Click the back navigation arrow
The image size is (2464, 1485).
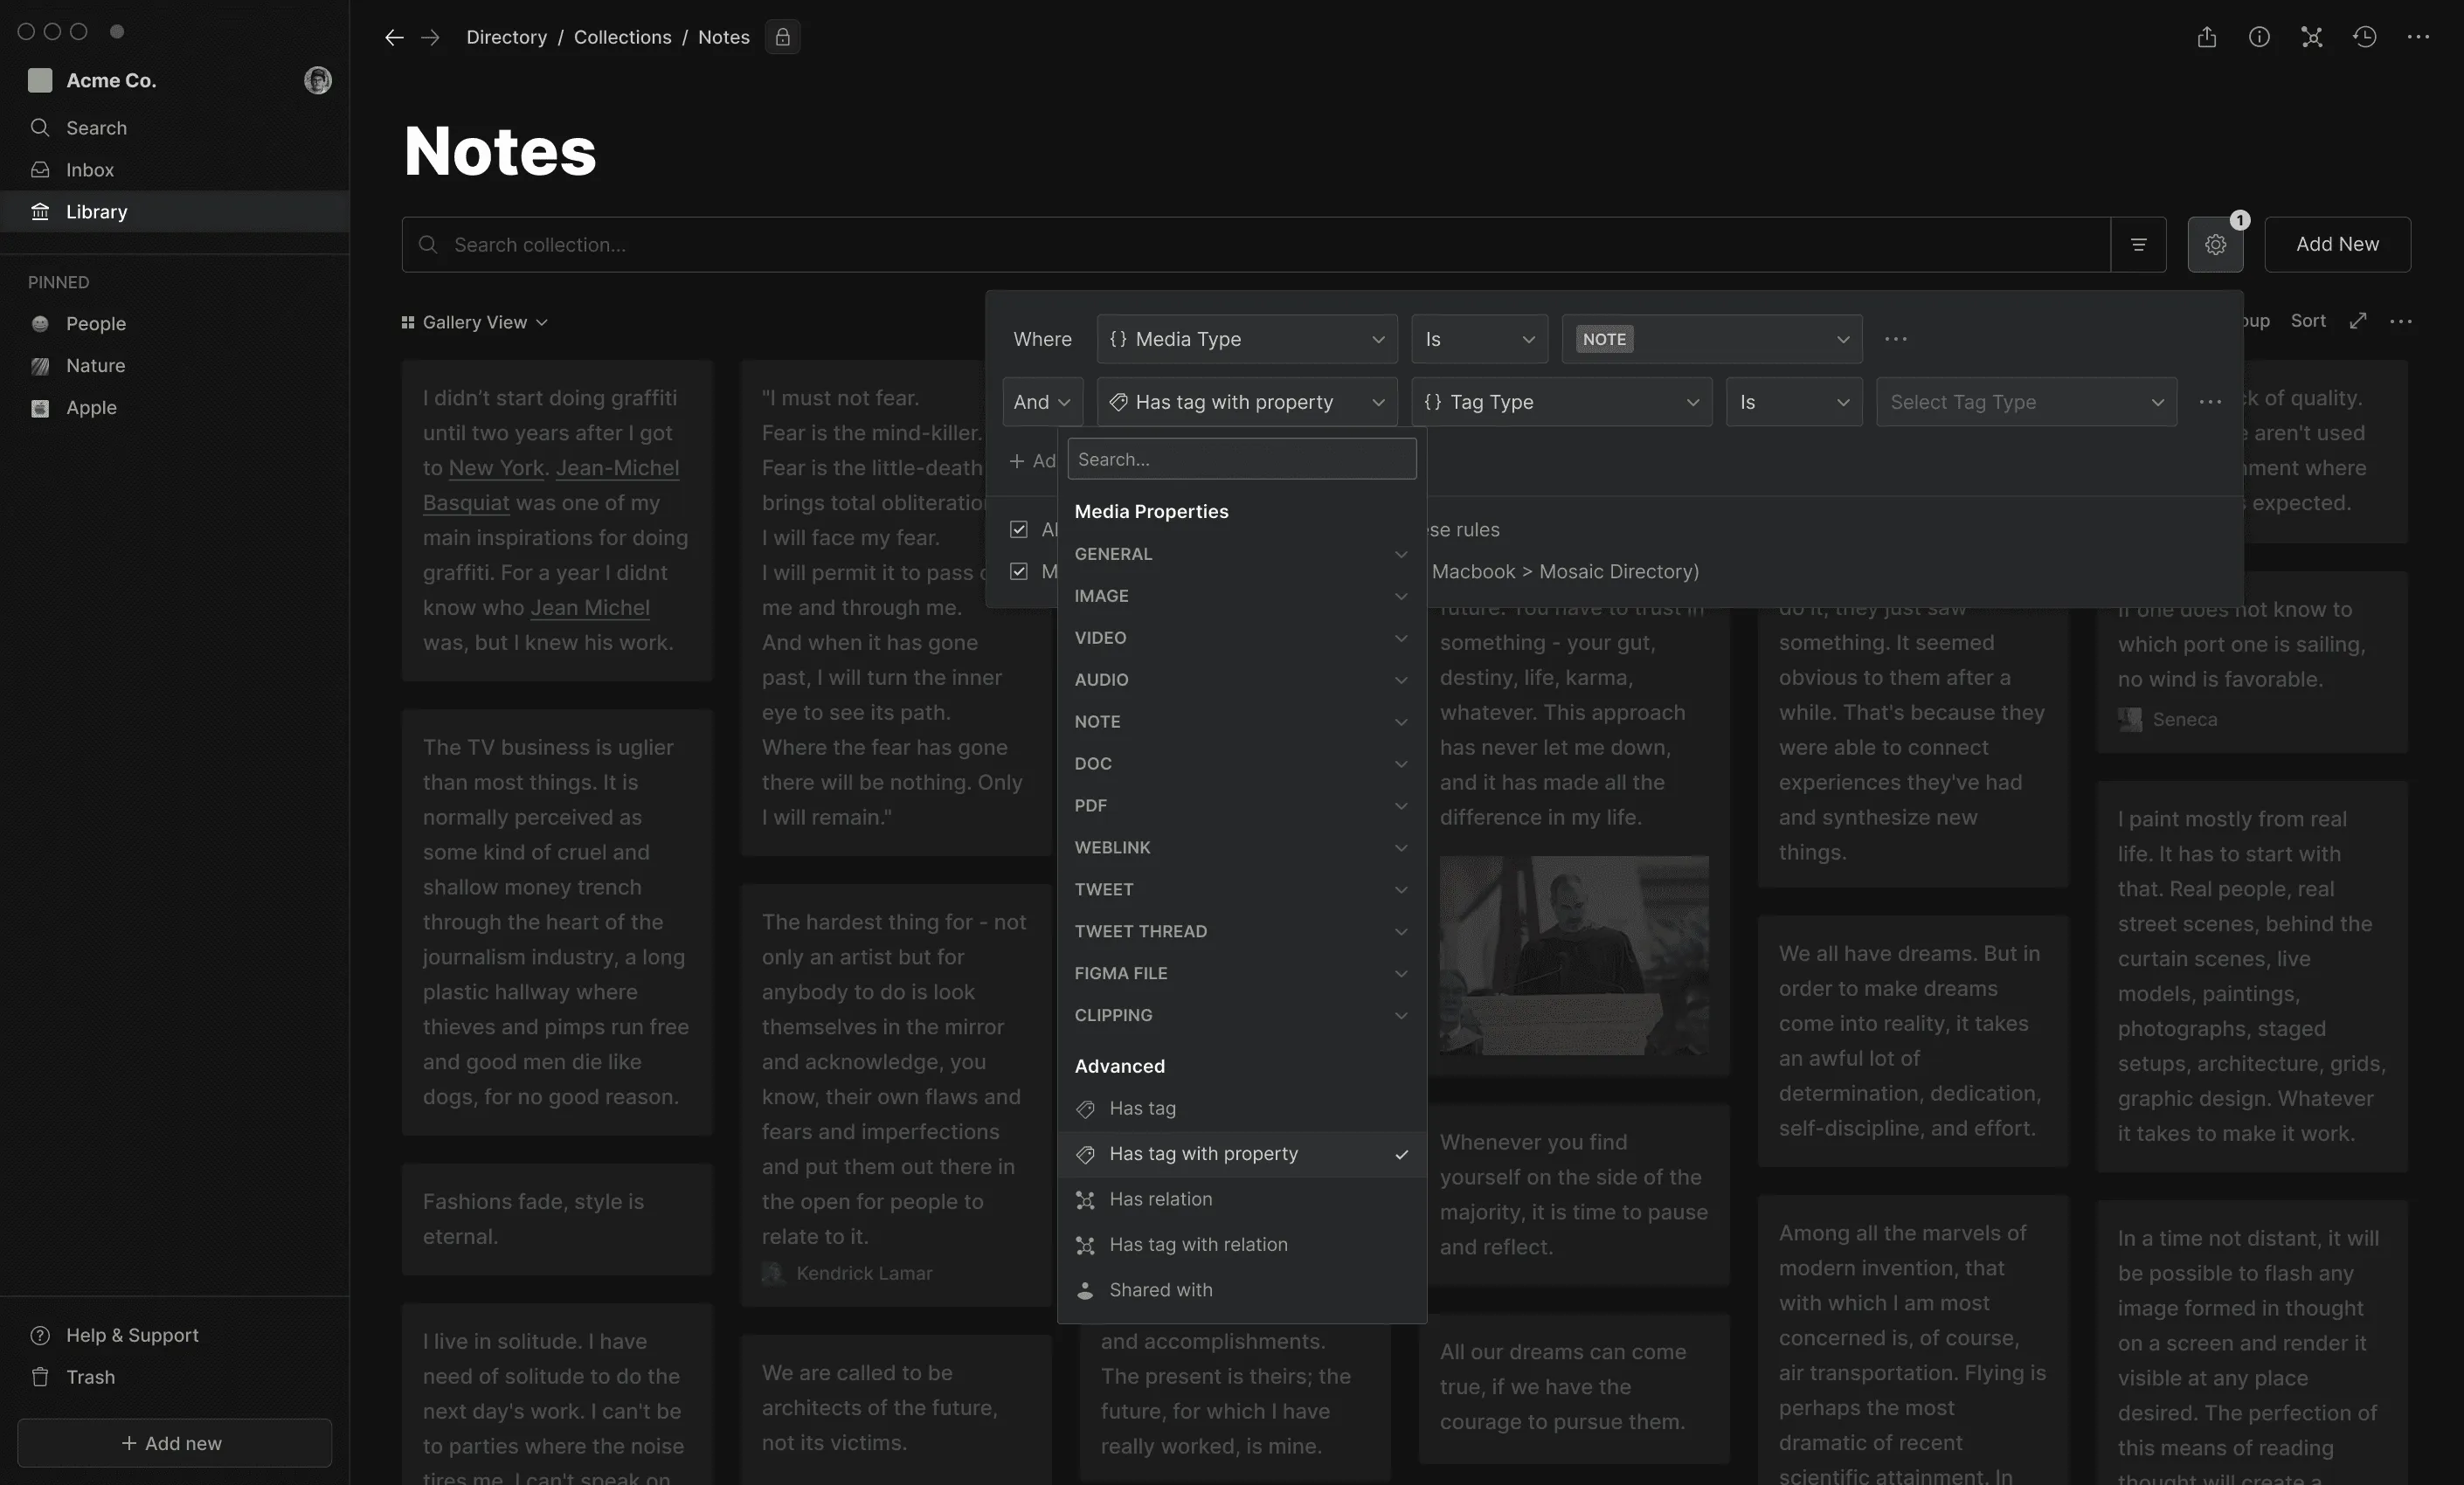pos(394,37)
